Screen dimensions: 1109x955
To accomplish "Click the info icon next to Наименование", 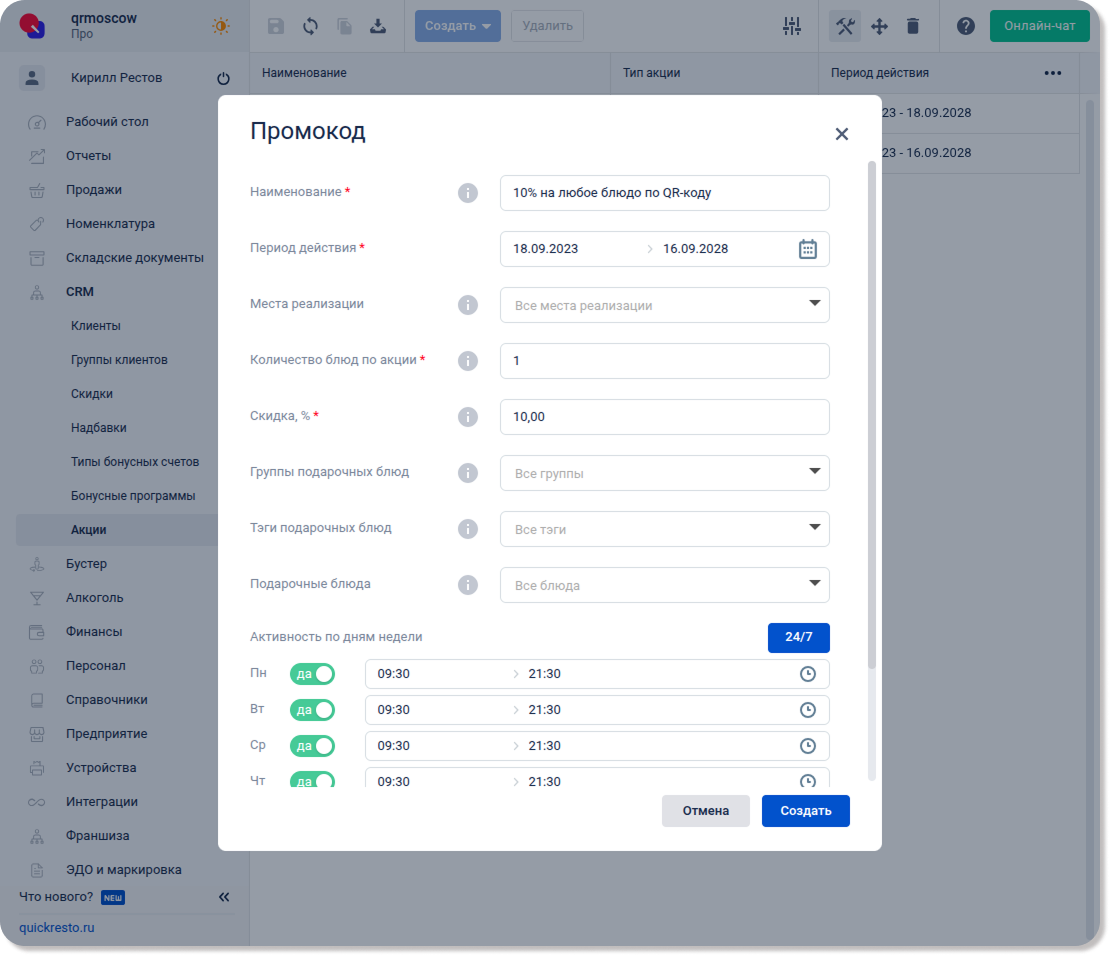I will click(x=467, y=193).
